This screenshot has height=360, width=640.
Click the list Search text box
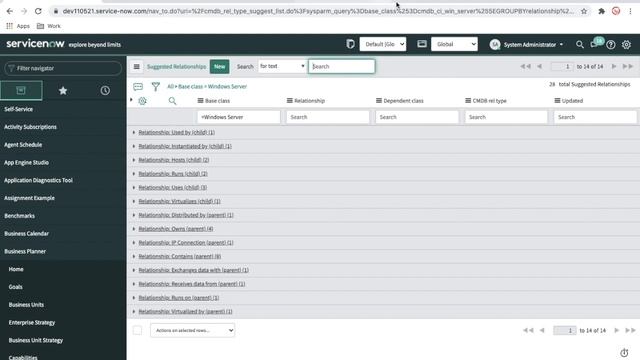point(342,67)
